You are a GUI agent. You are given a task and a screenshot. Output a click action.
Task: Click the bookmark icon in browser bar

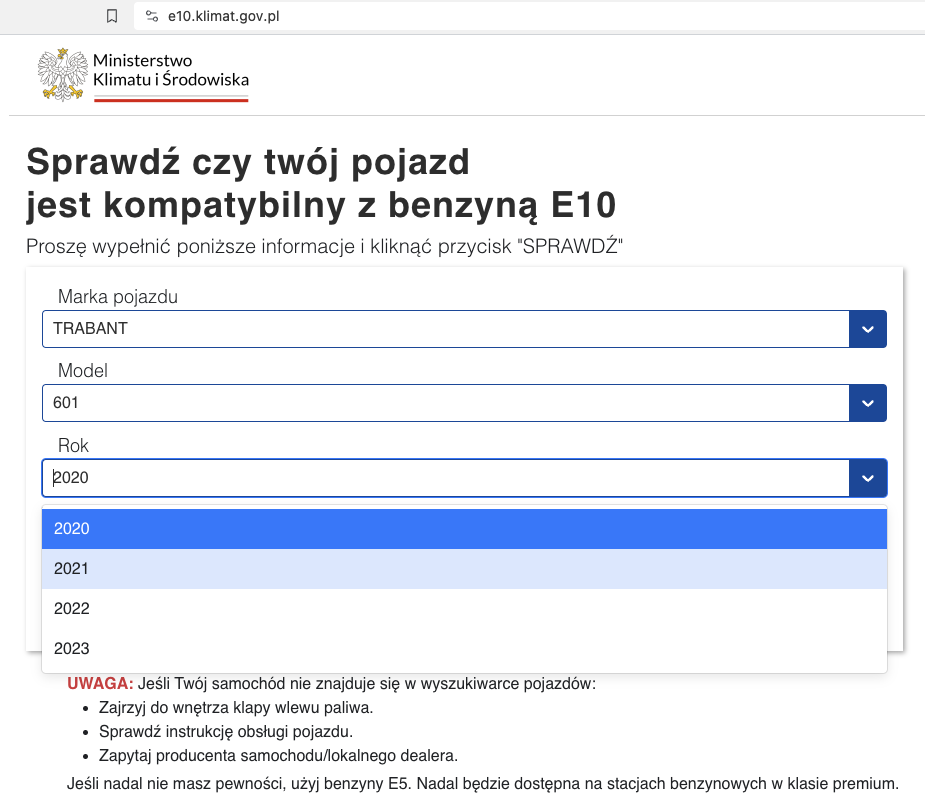click(x=111, y=16)
